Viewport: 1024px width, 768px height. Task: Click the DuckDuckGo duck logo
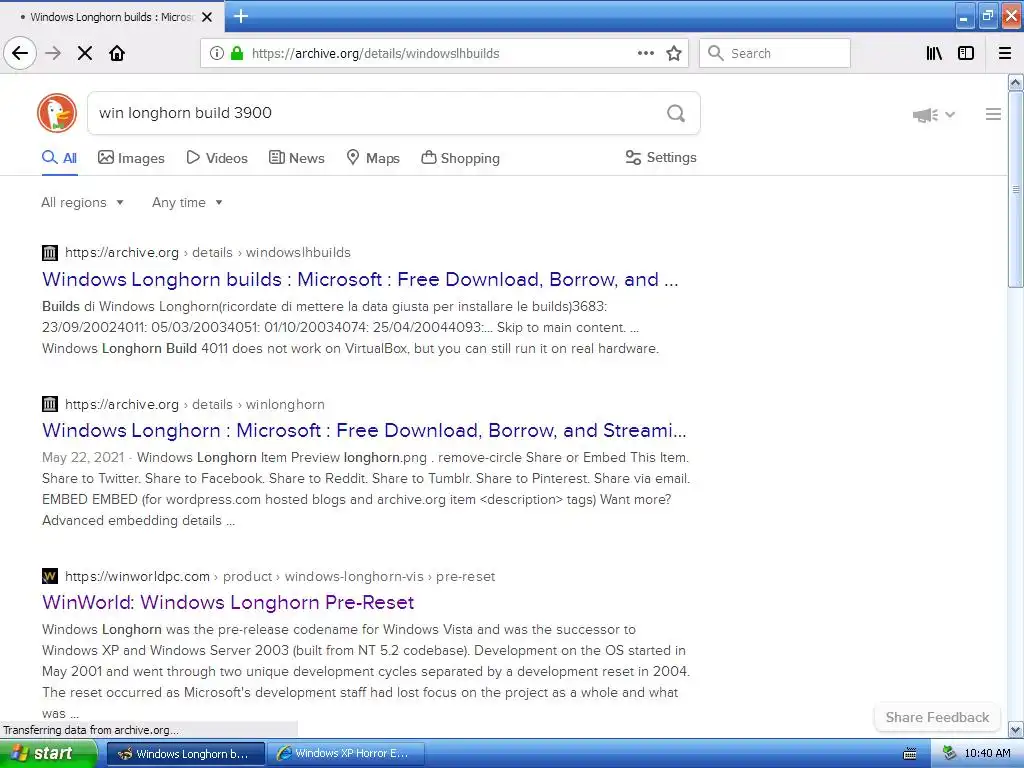click(57, 113)
